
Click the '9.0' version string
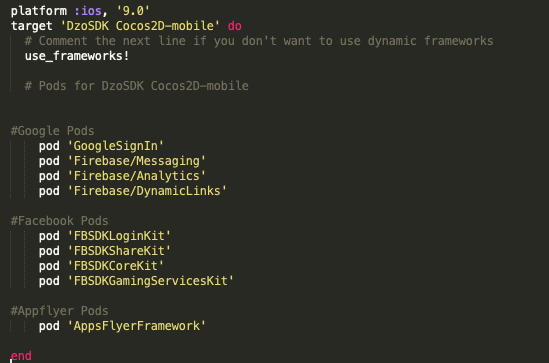tap(133, 11)
